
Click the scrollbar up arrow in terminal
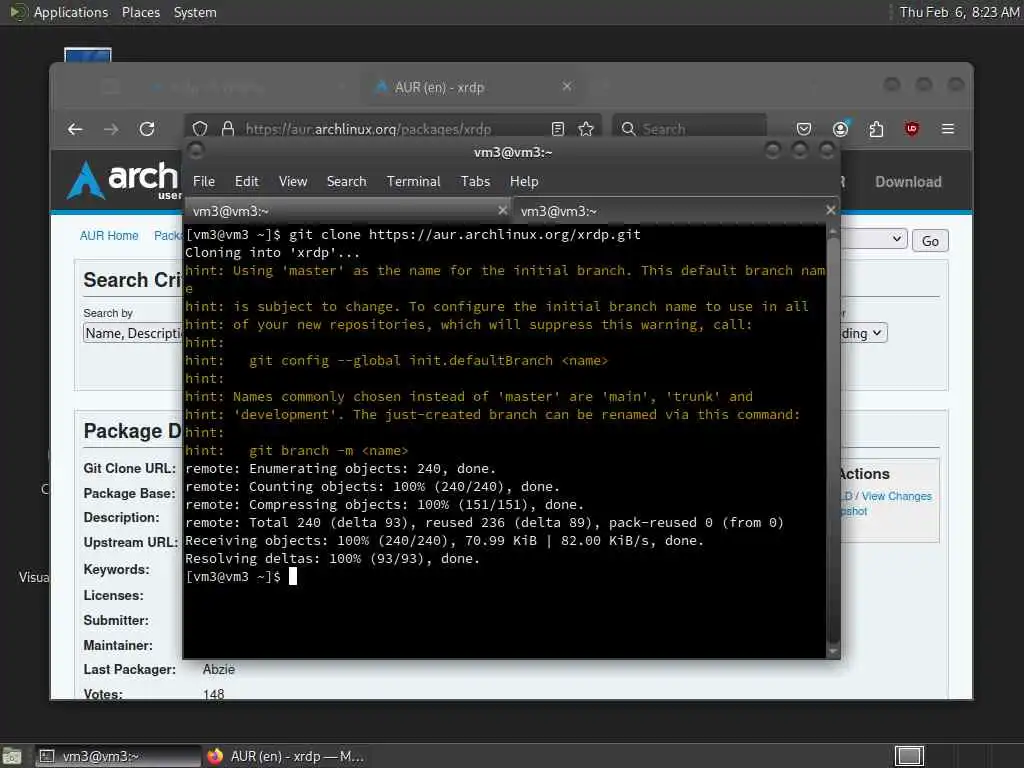coord(833,232)
